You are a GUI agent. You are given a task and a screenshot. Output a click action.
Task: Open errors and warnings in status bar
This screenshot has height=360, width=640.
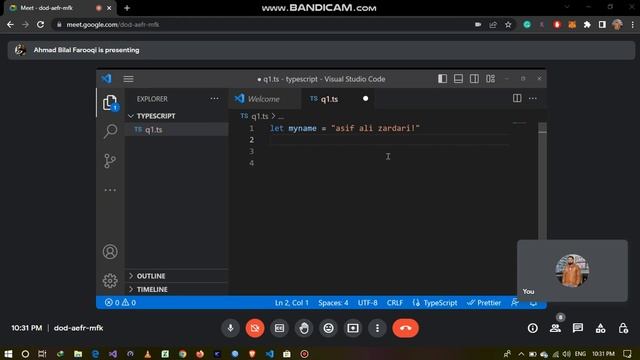[x=120, y=302]
